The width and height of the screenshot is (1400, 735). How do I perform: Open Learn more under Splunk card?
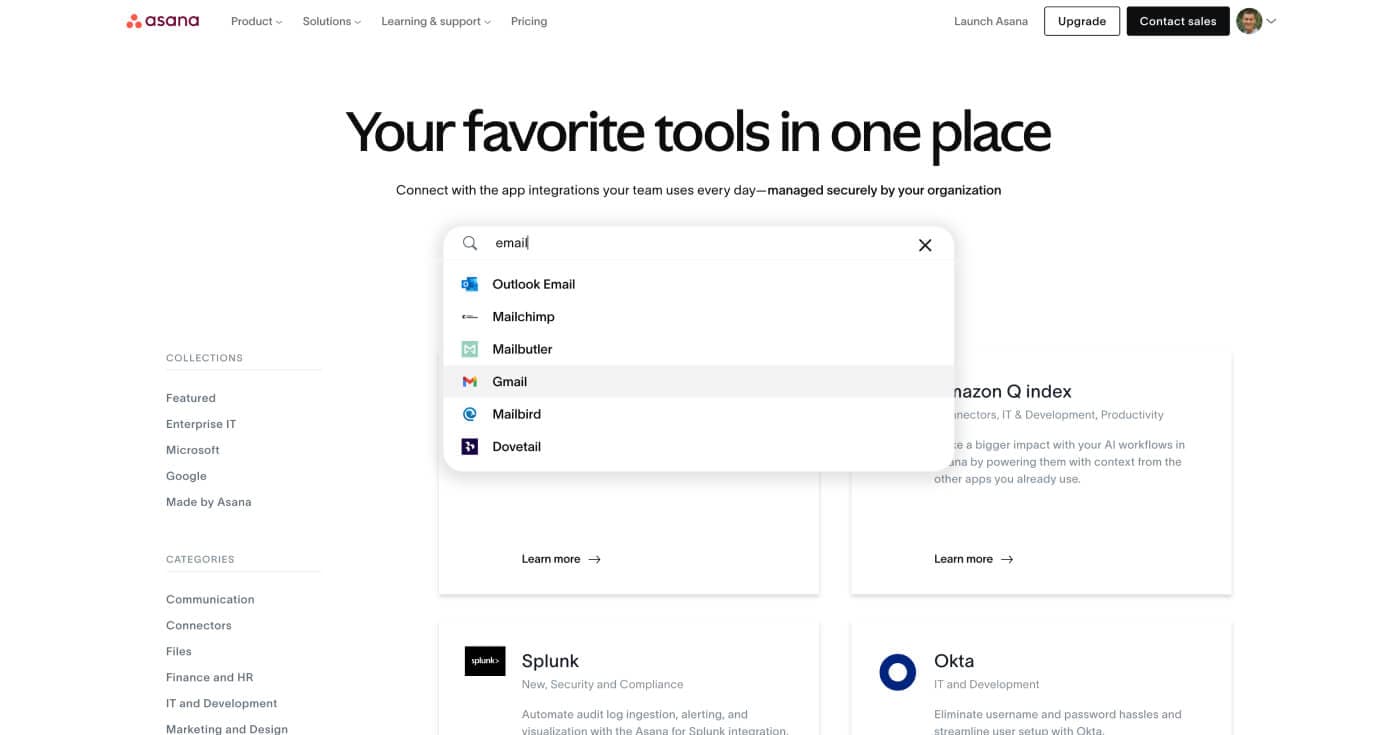(x=561, y=558)
